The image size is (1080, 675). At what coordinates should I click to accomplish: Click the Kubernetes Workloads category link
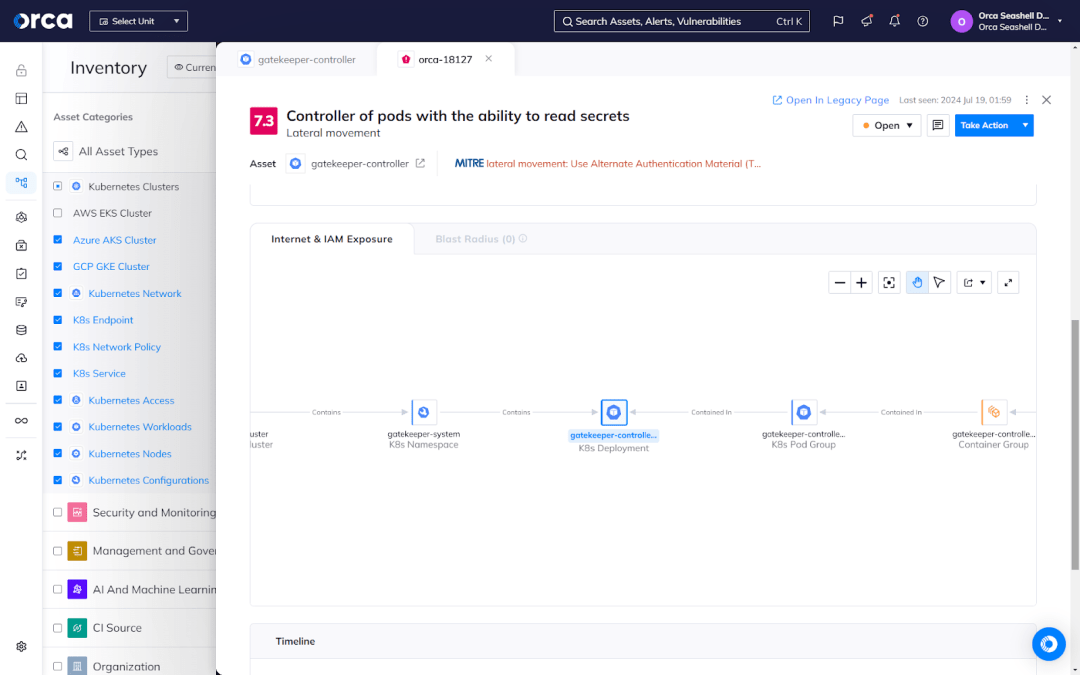click(x=140, y=427)
